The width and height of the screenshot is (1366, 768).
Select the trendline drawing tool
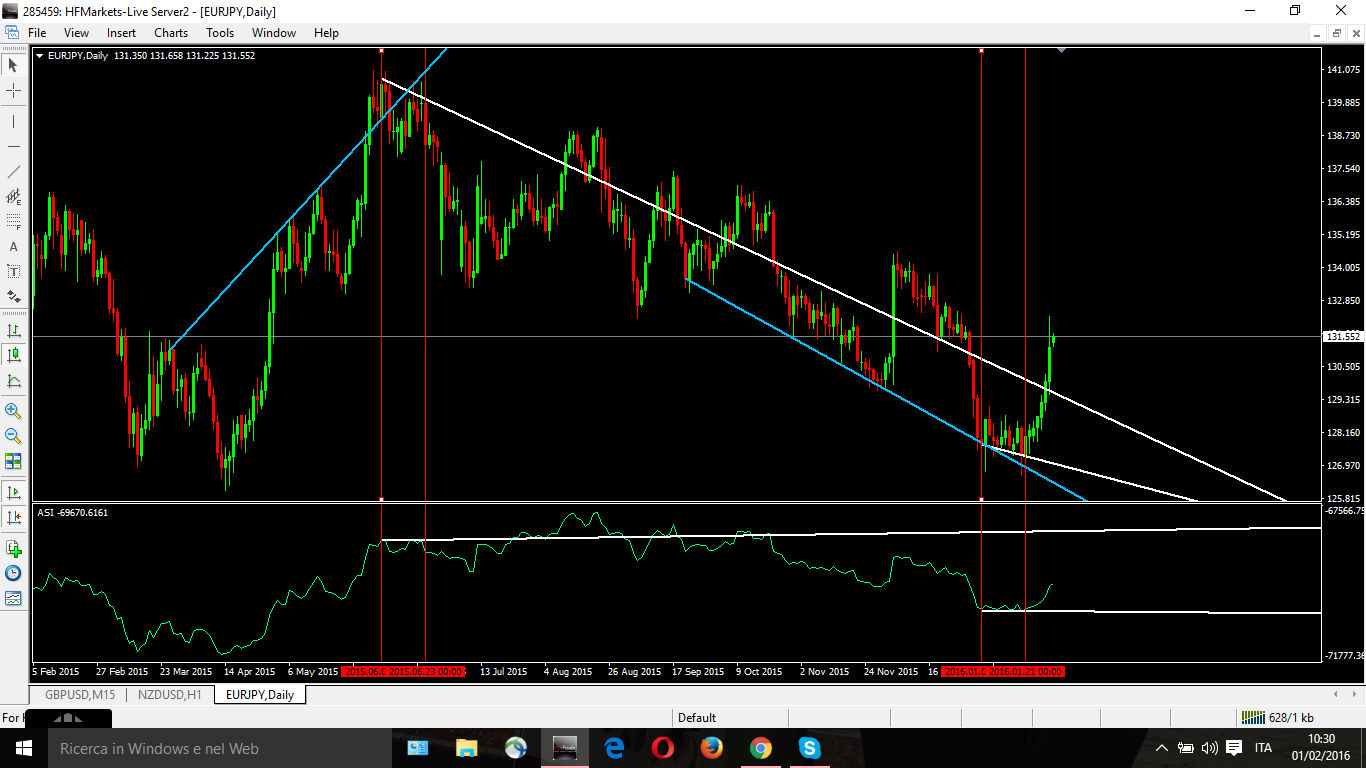(x=13, y=171)
